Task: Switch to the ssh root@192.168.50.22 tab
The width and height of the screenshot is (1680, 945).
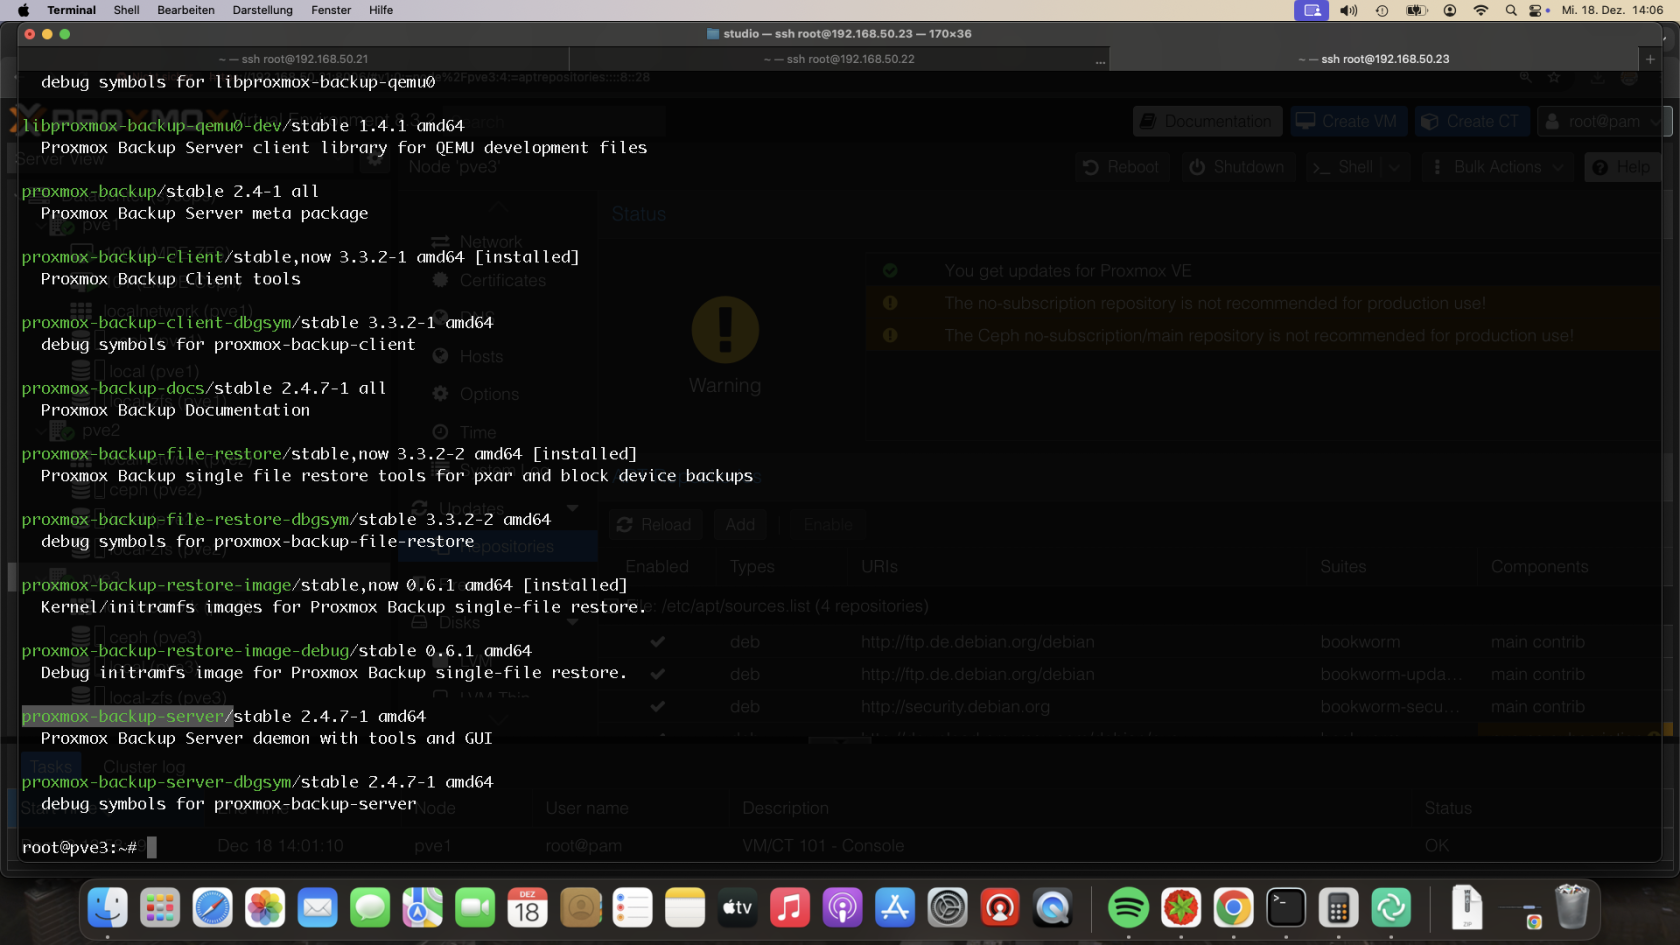Action: tap(839, 59)
